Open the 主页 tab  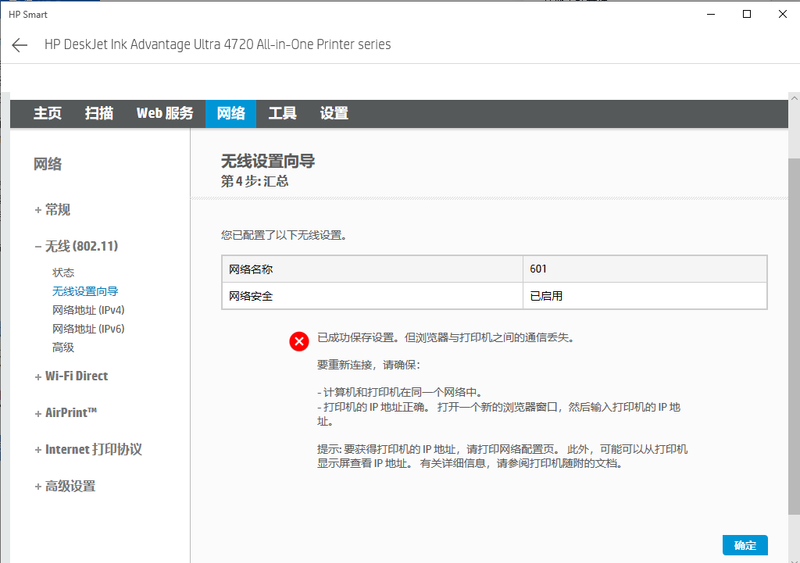point(47,114)
